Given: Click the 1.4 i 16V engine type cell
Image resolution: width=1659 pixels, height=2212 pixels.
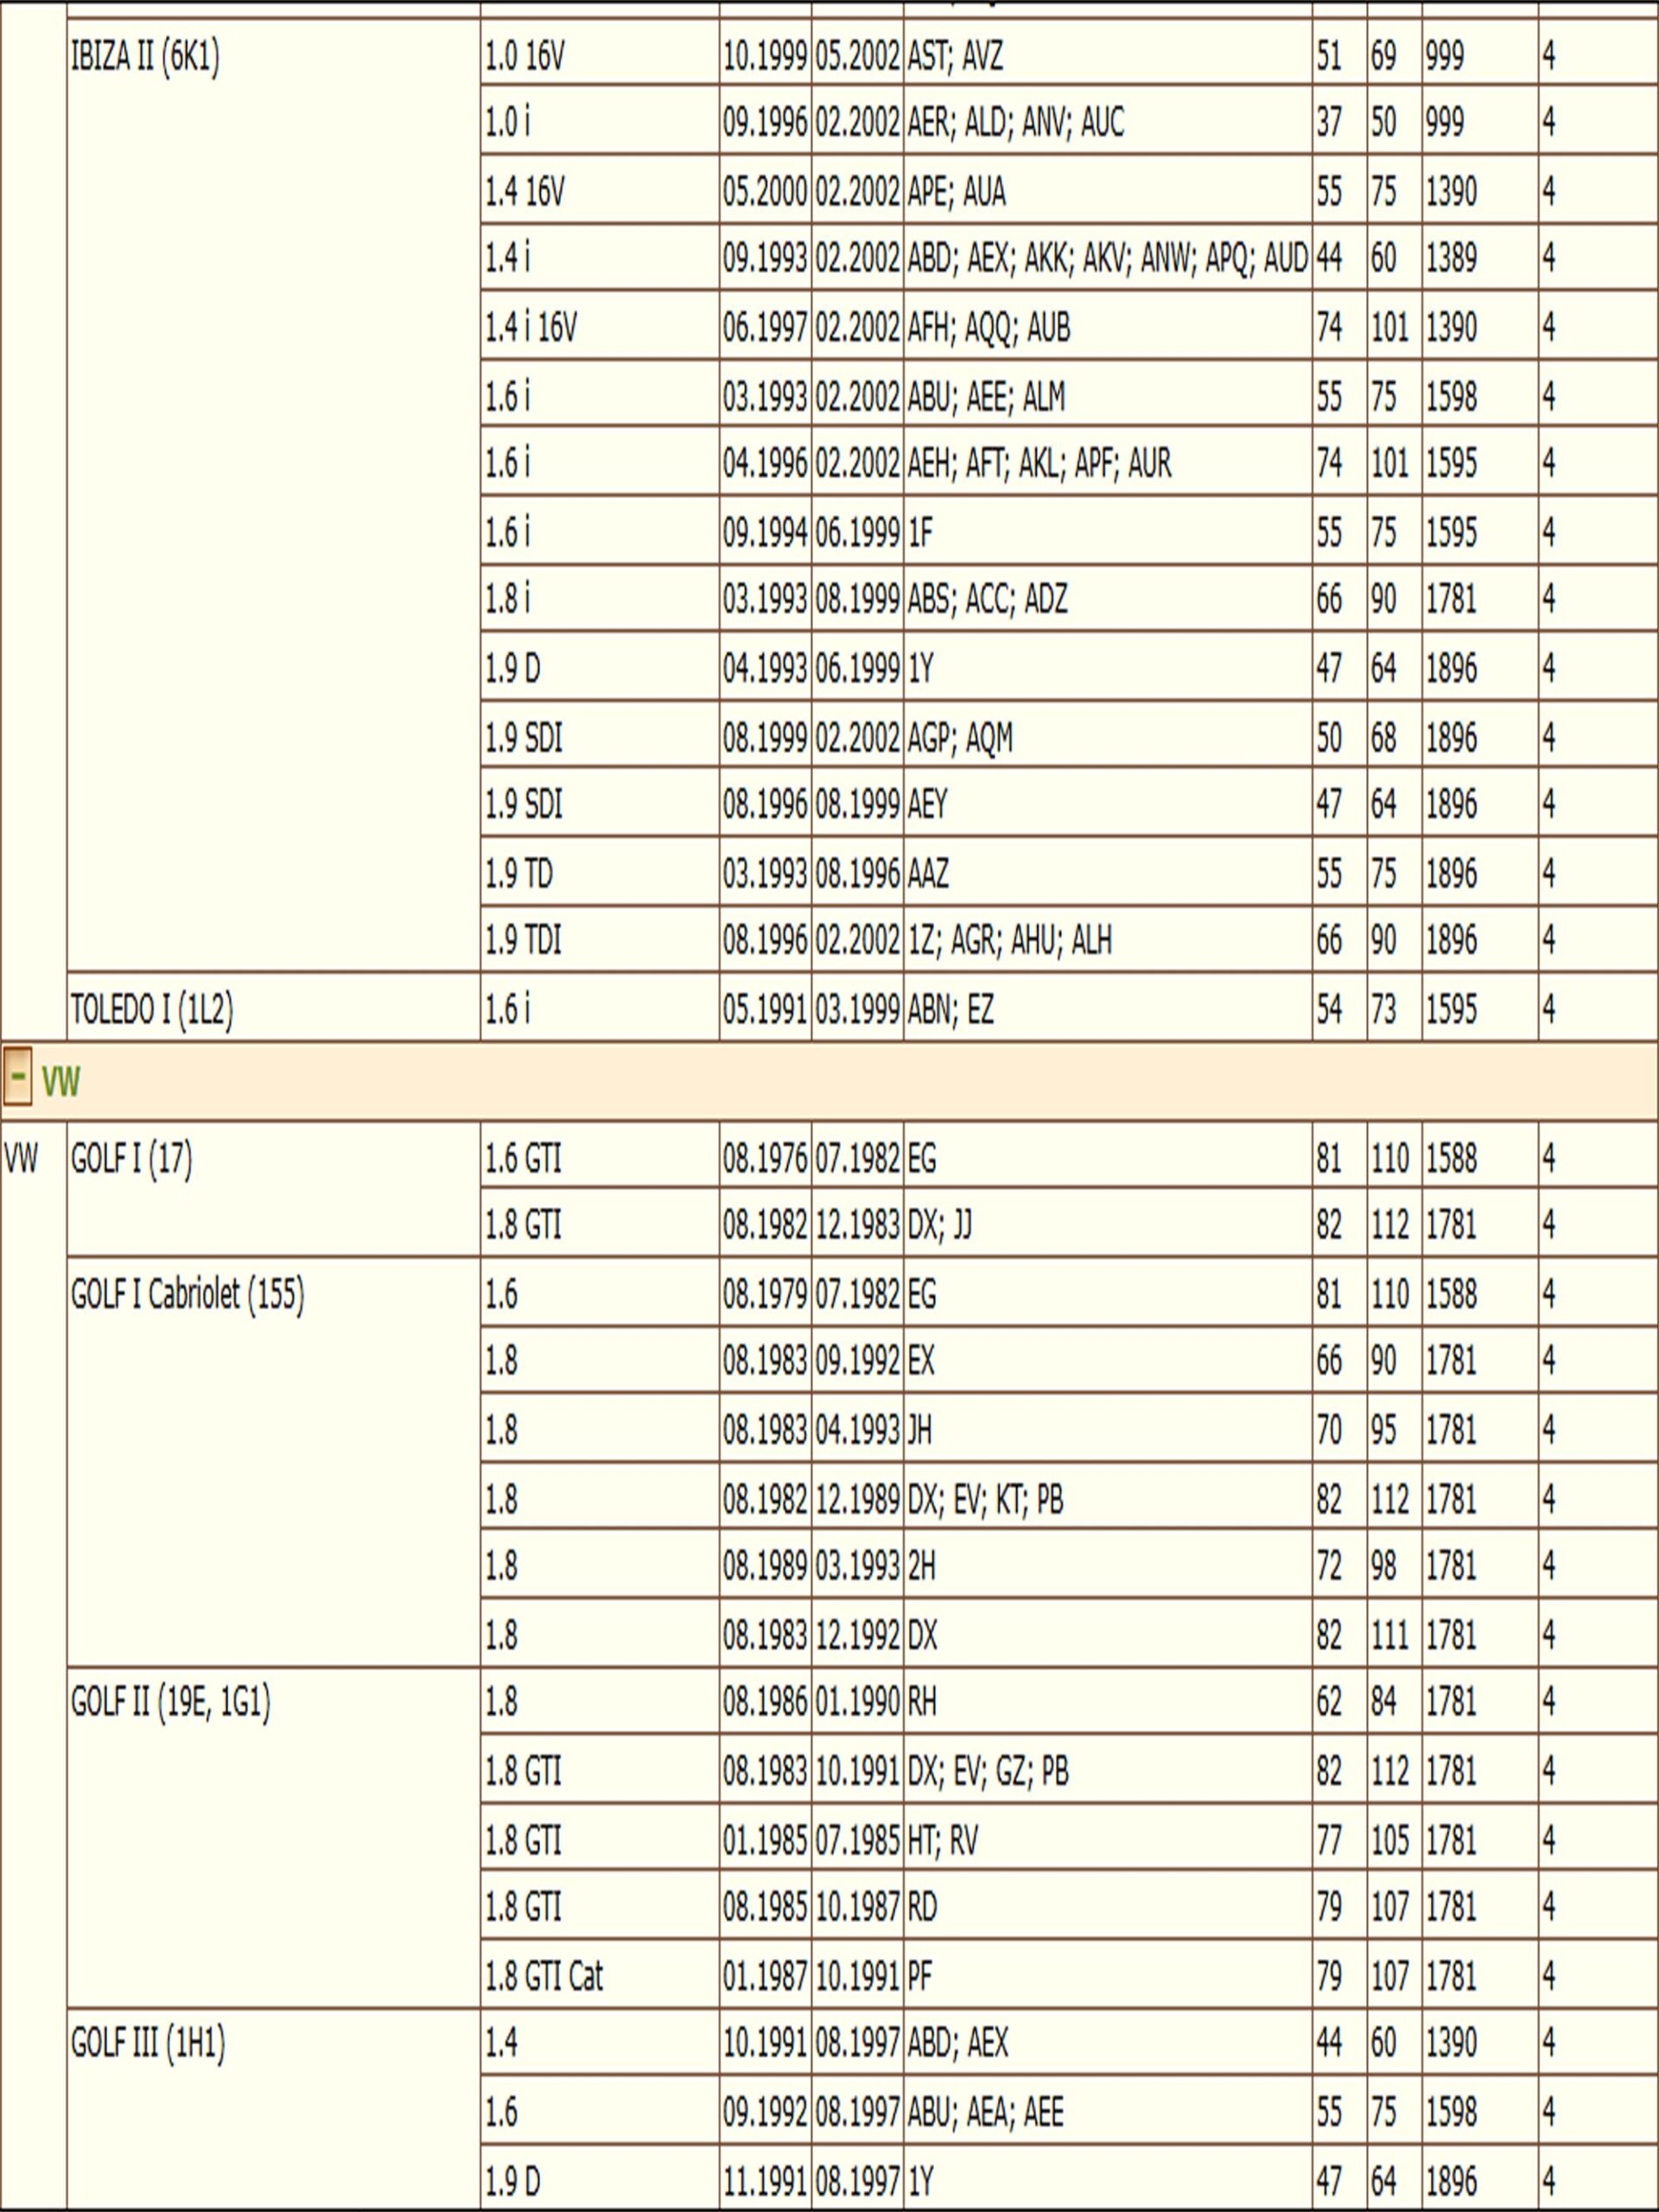Looking at the screenshot, I should point(531,328).
